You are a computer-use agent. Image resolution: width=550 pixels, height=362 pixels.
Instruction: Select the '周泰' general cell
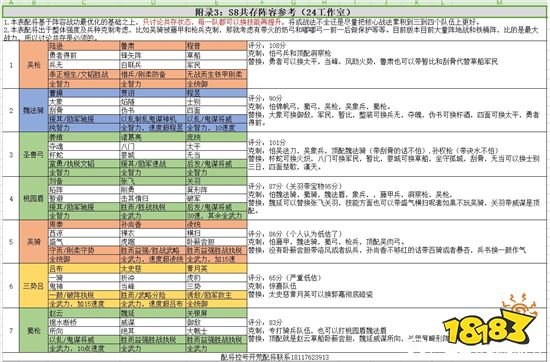(83, 224)
